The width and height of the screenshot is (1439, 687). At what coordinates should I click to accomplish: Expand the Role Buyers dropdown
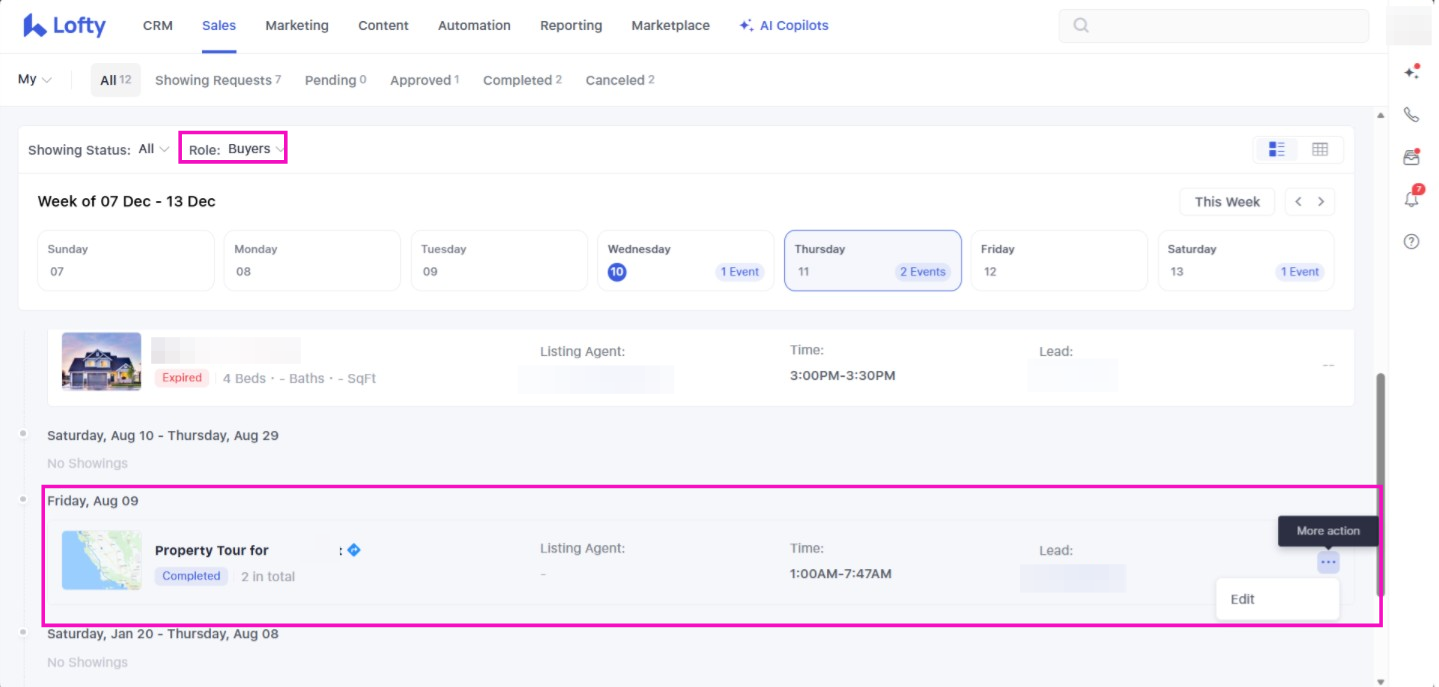click(237, 149)
